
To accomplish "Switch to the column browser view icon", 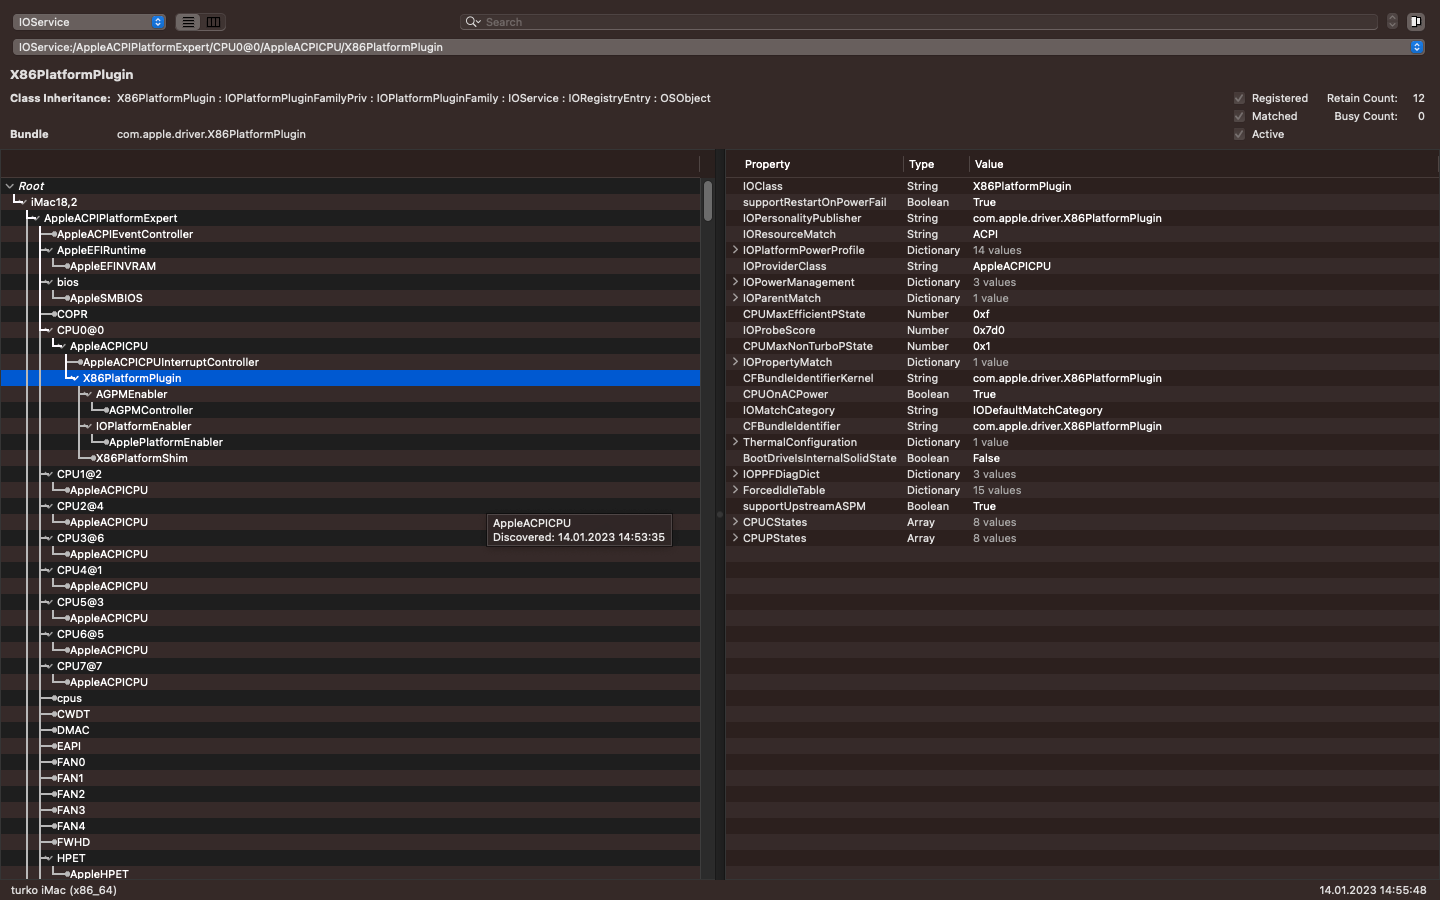I will pos(213,22).
